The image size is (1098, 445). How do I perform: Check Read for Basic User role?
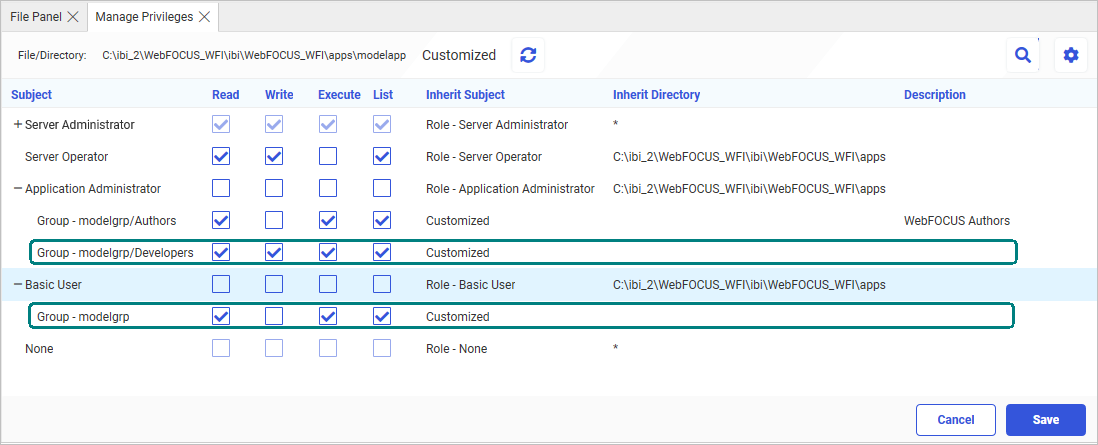221,285
